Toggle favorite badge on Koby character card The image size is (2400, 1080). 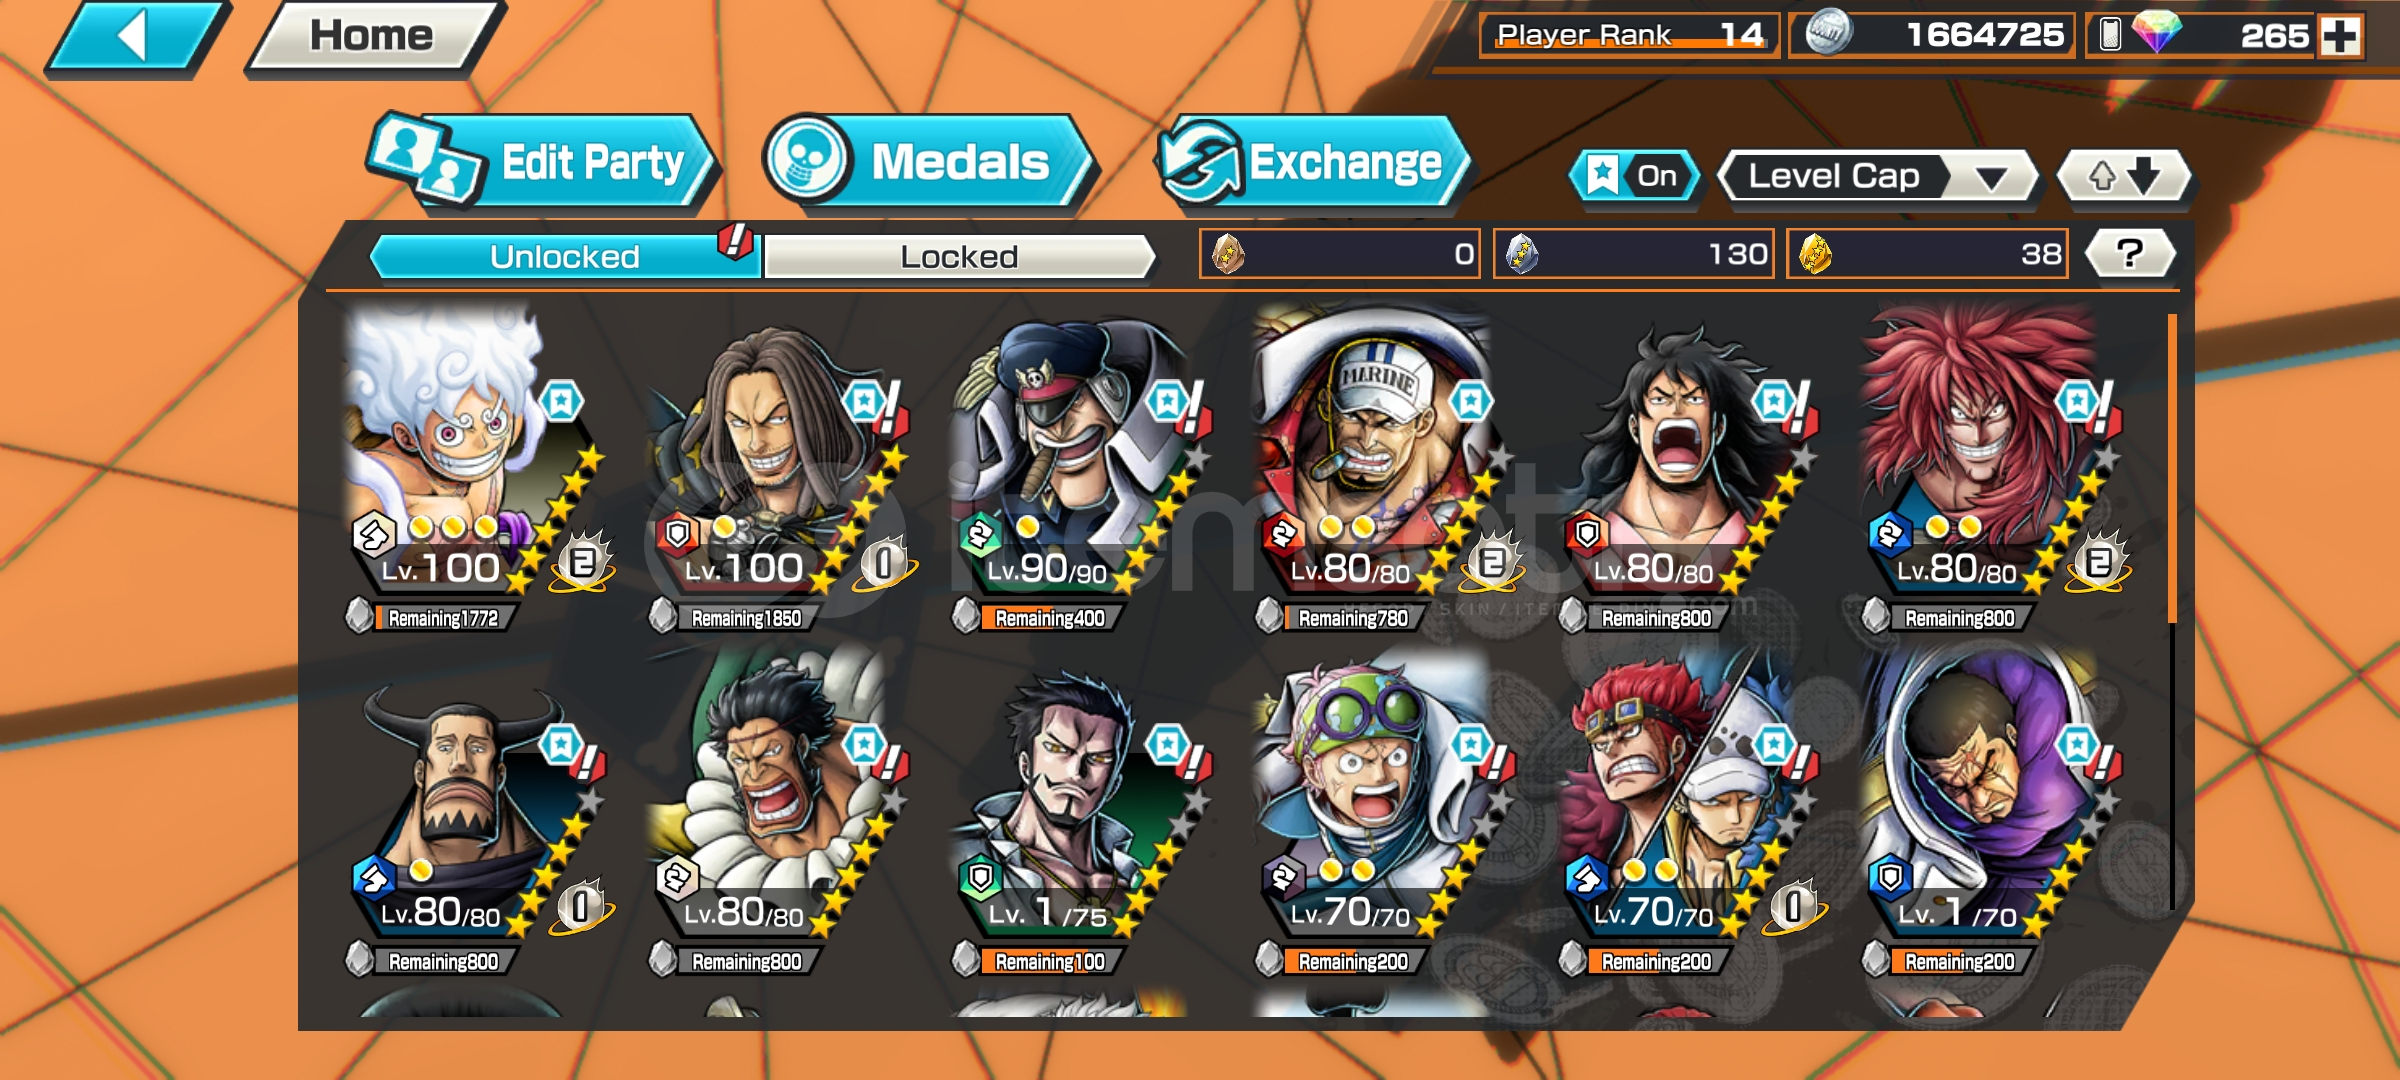coord(1471,745)
